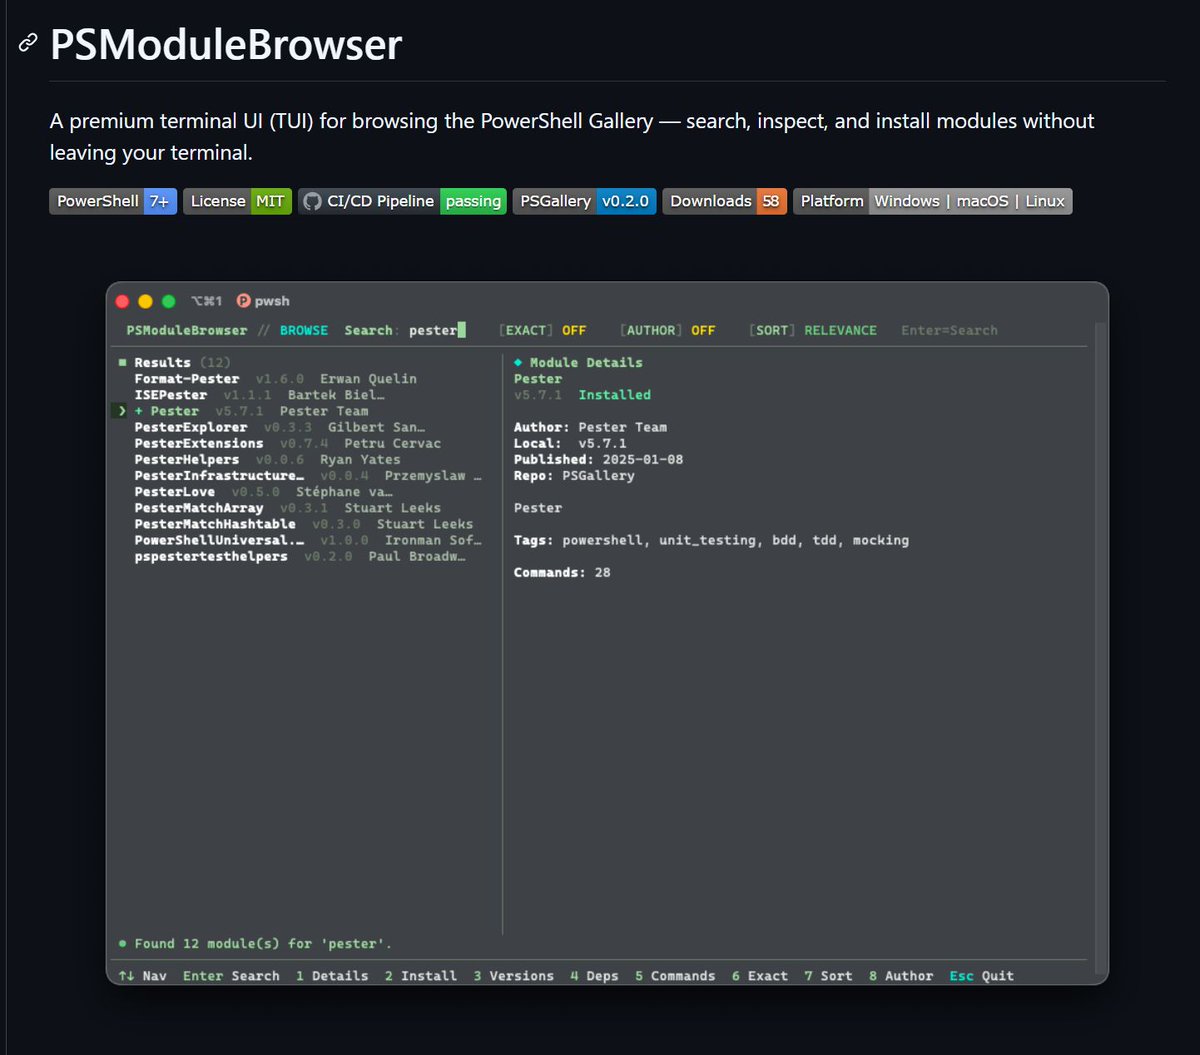This screenshot has height=1055, width=1200.
Task: Select the PesterMatchHashtable result row
Action: [x=304, y=524]
